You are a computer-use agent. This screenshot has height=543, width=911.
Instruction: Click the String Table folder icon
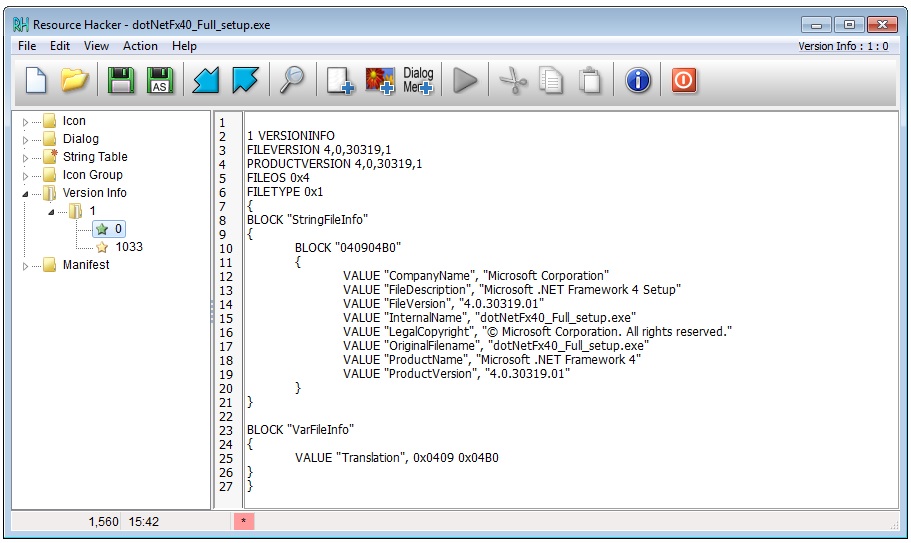click(x=51, y=156)
